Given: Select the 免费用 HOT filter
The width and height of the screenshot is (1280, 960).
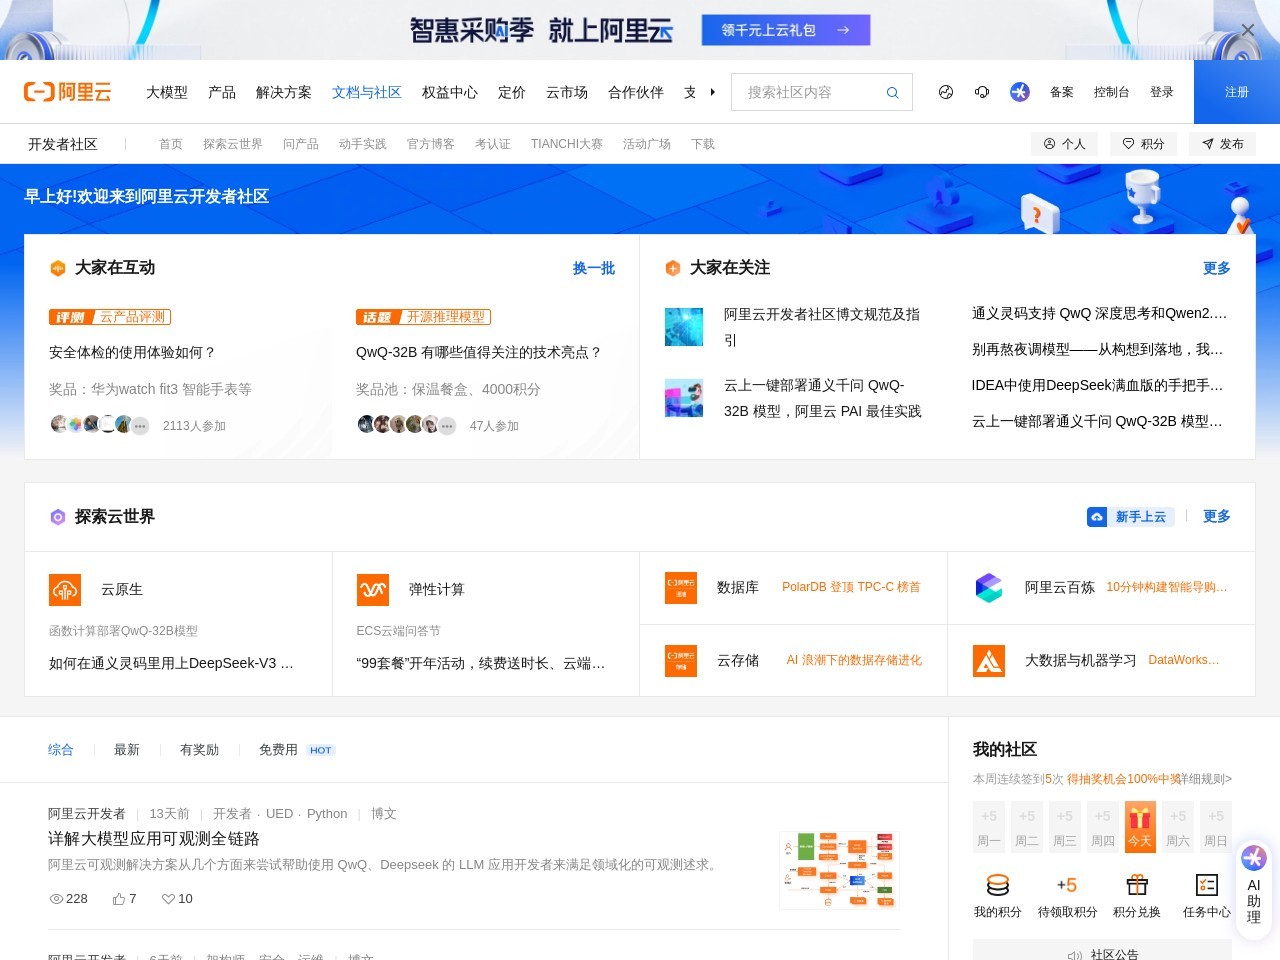Looking at the screenshot, I should (281, 749).
